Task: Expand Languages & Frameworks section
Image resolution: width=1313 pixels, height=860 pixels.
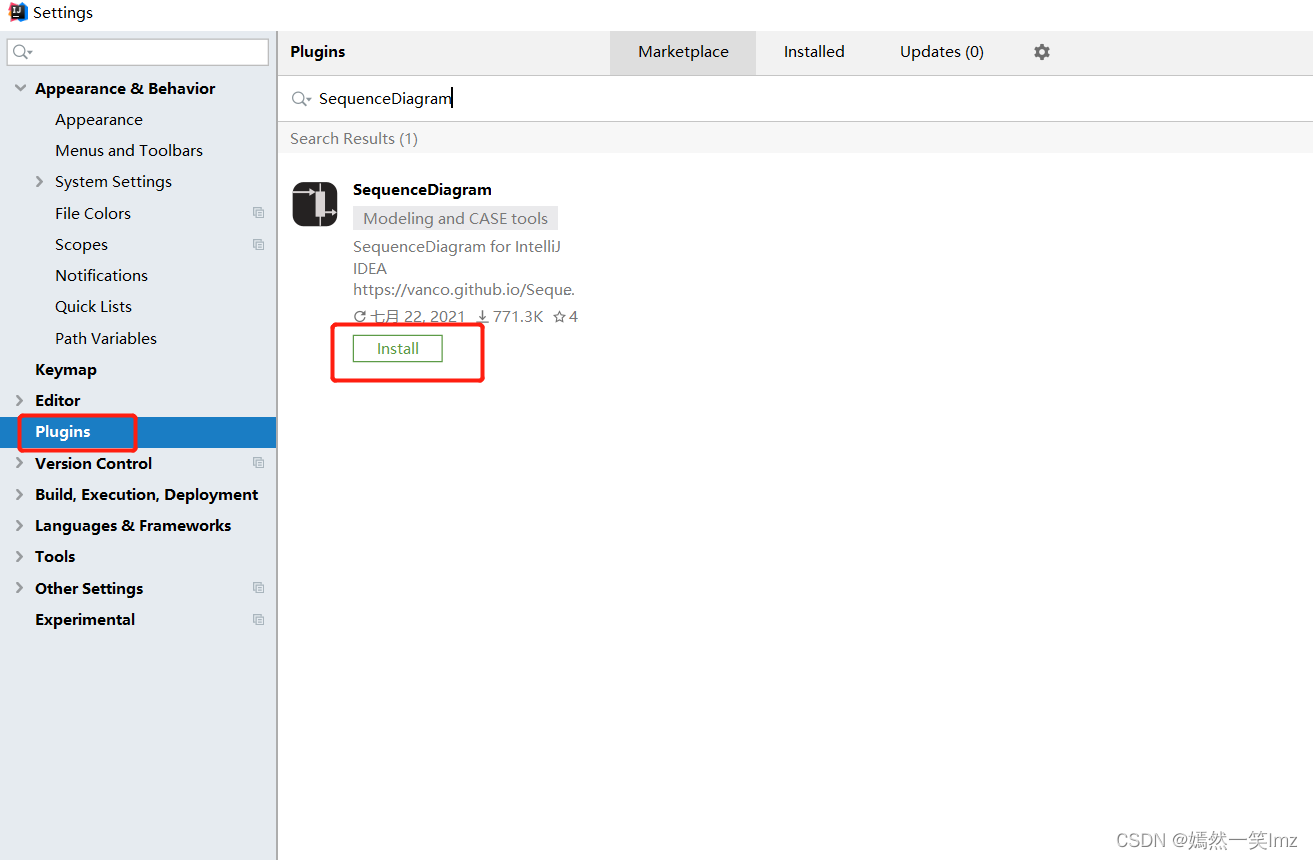Action: pos(20,525)
